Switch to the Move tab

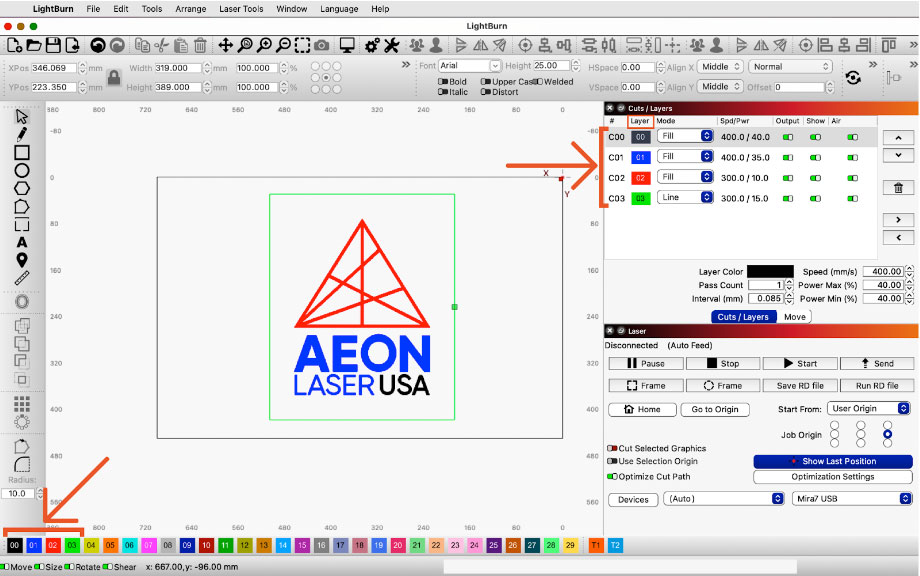point(794,317)
